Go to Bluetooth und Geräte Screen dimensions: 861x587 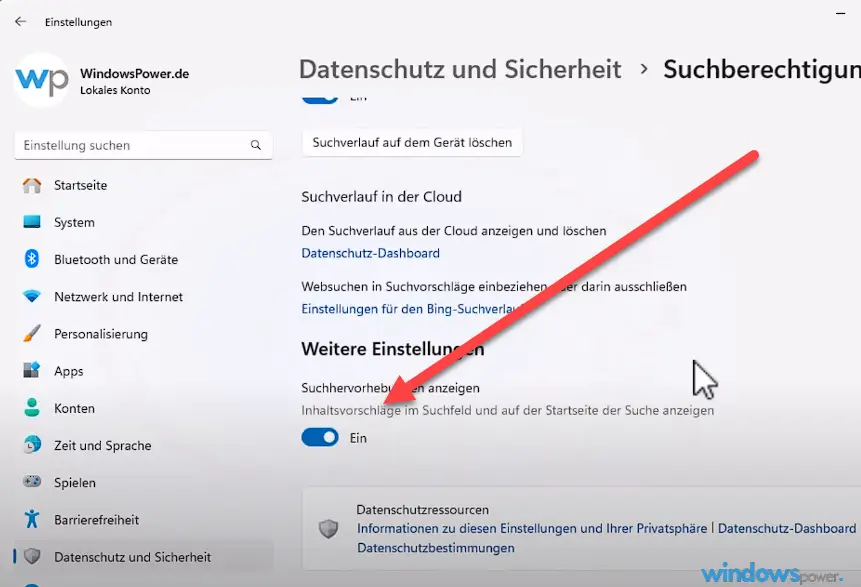[x=143, y=259]
